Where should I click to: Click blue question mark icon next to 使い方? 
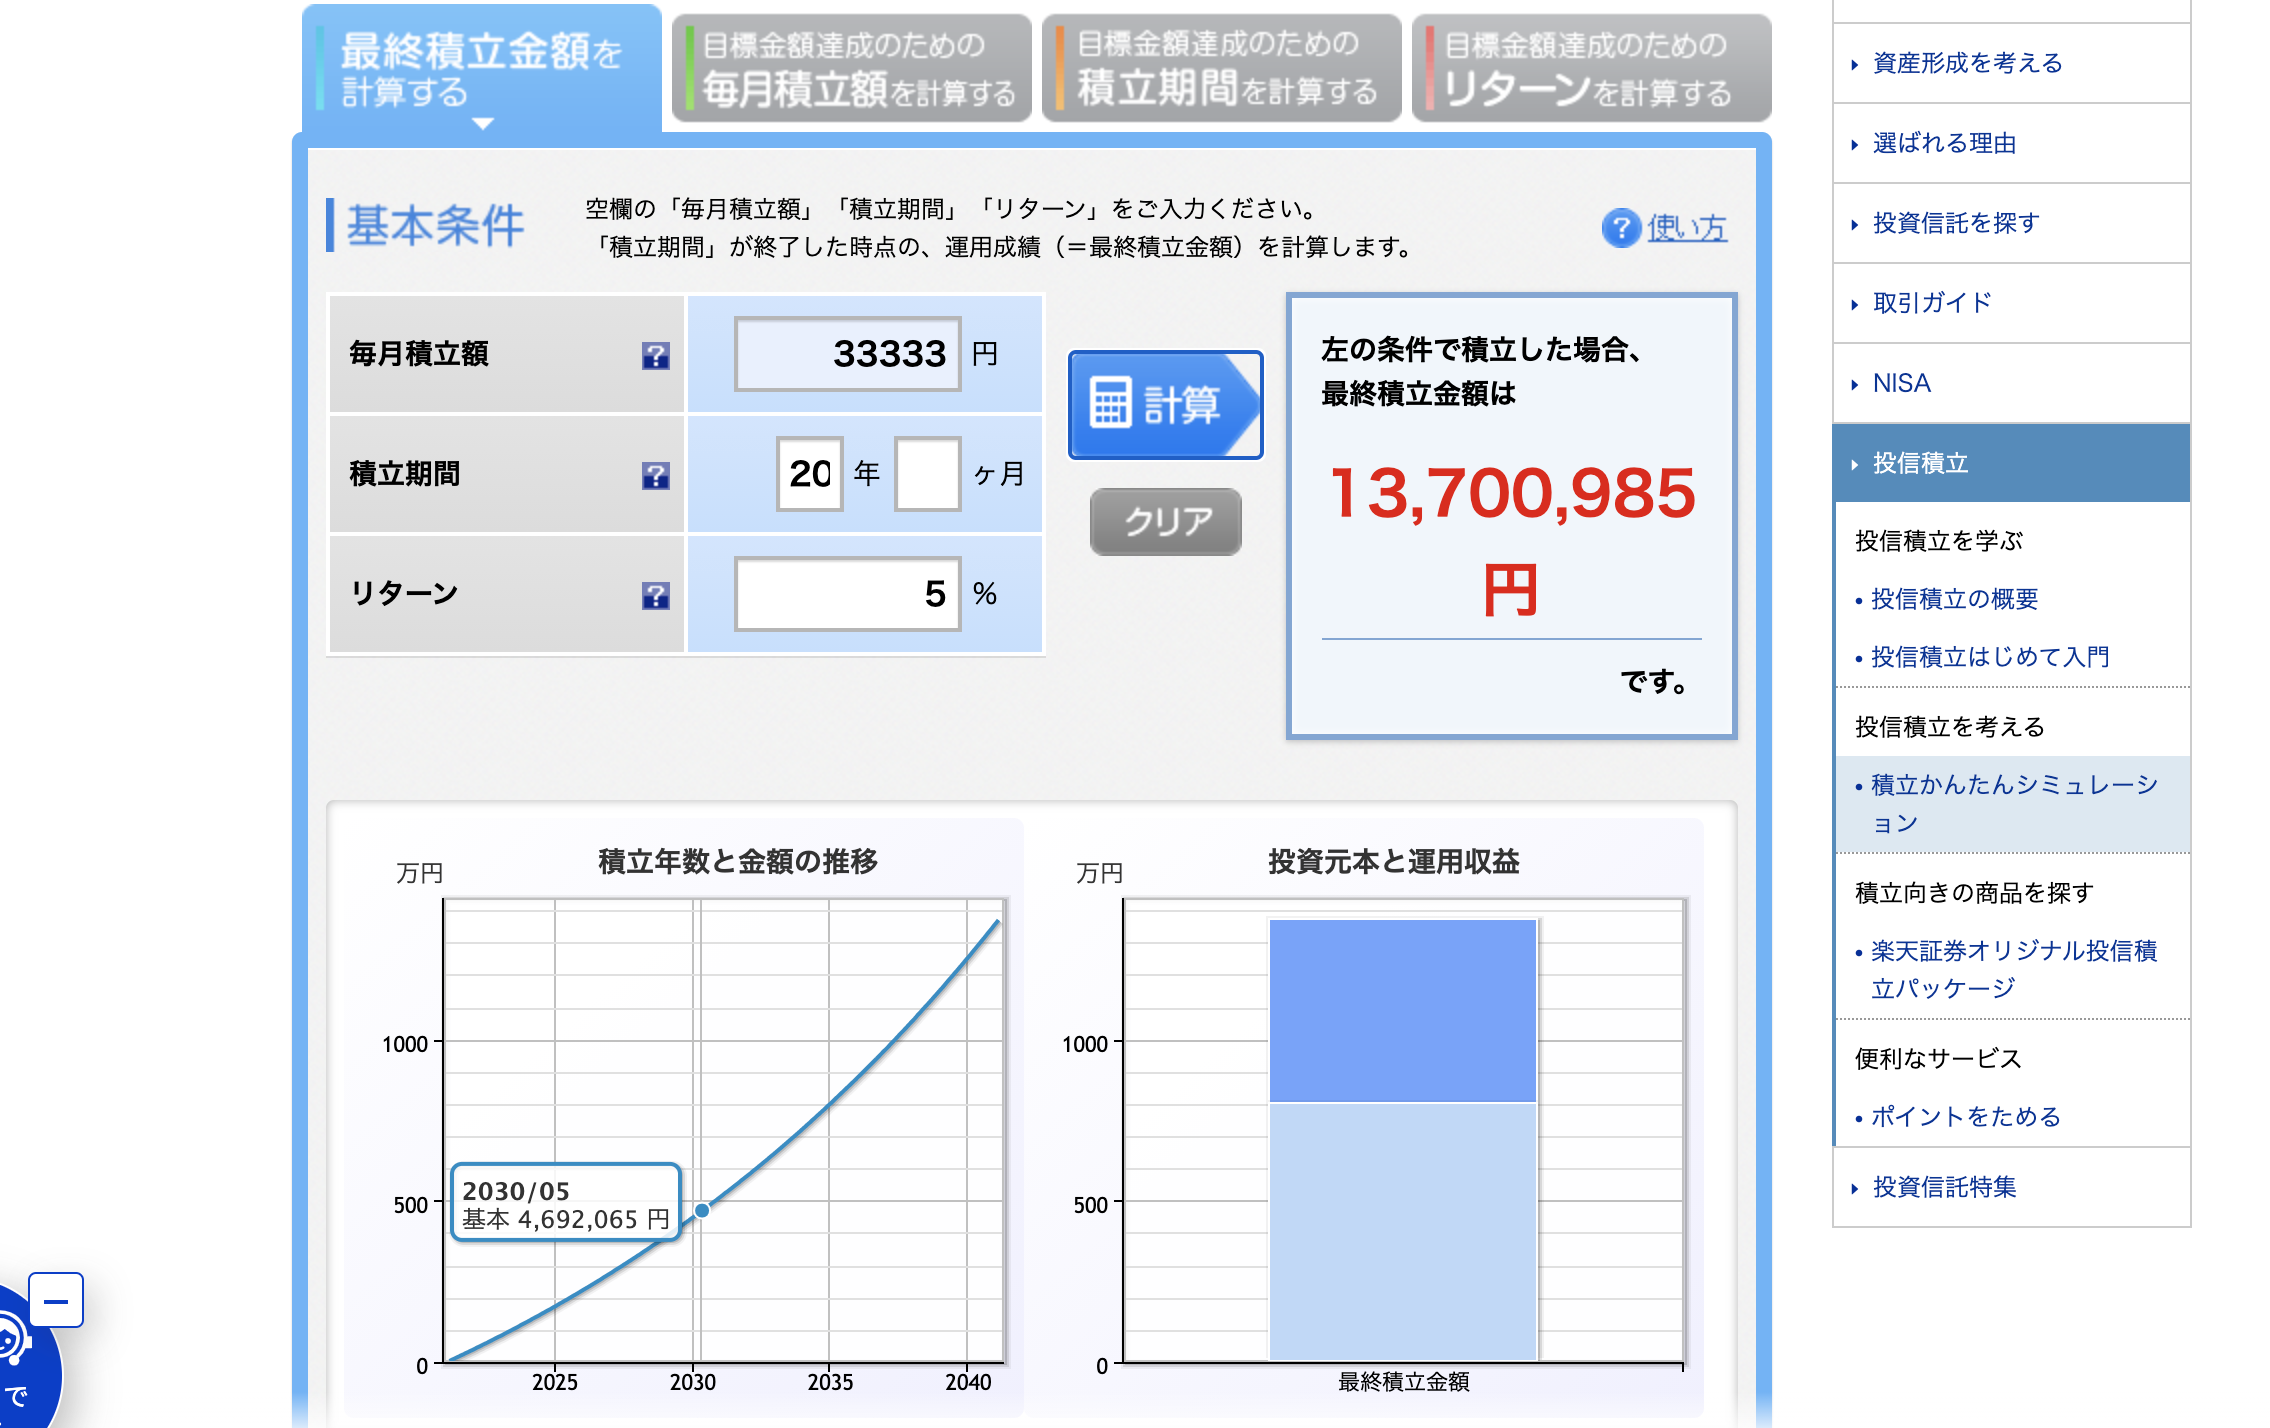1620,228
